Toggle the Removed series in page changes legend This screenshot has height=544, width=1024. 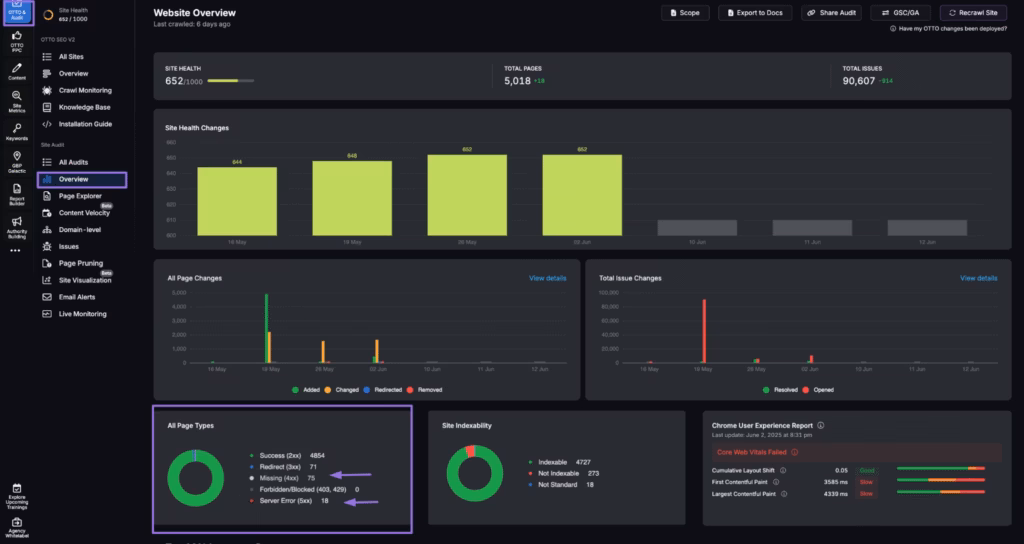[426, 390]
